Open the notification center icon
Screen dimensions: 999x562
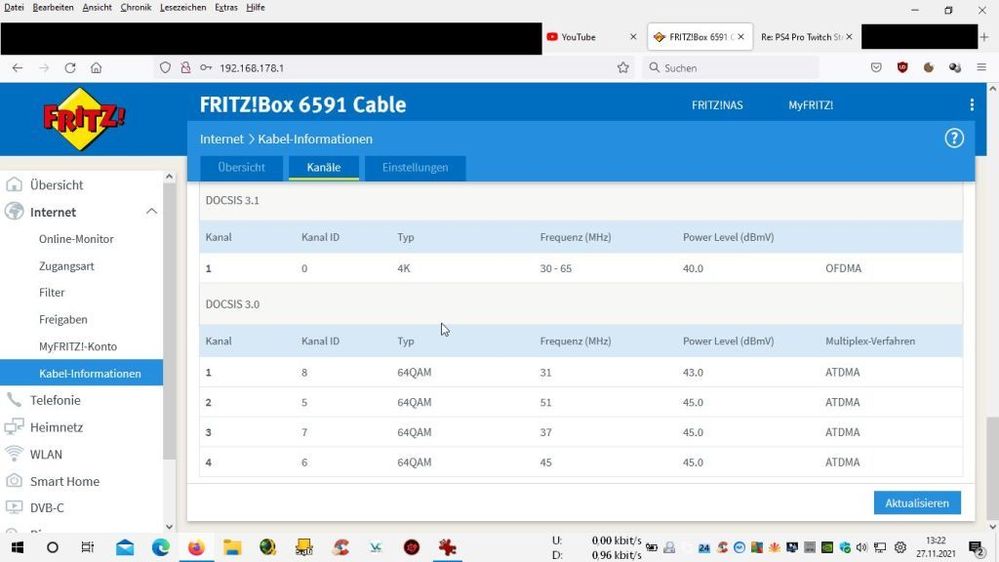[x=976, y=547]
